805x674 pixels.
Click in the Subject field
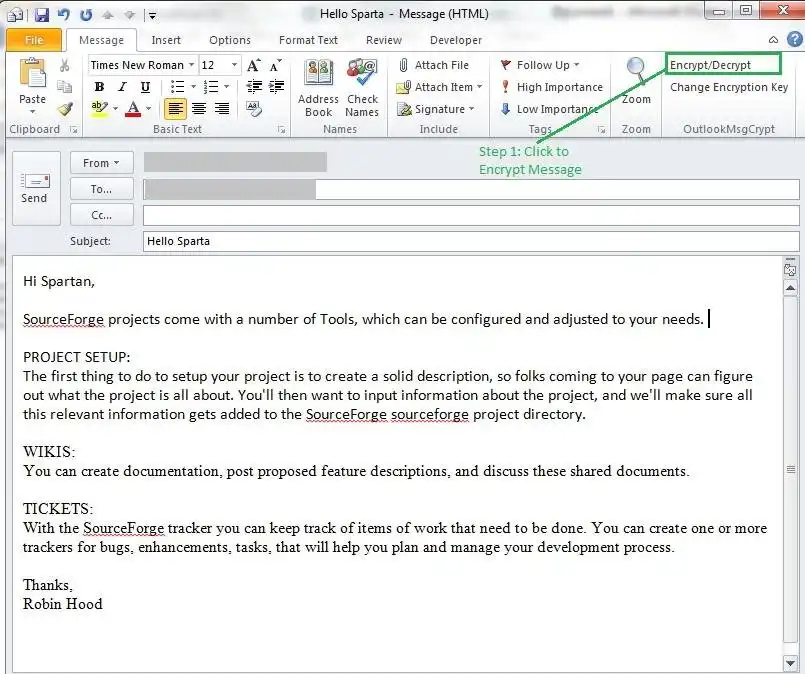471,241
